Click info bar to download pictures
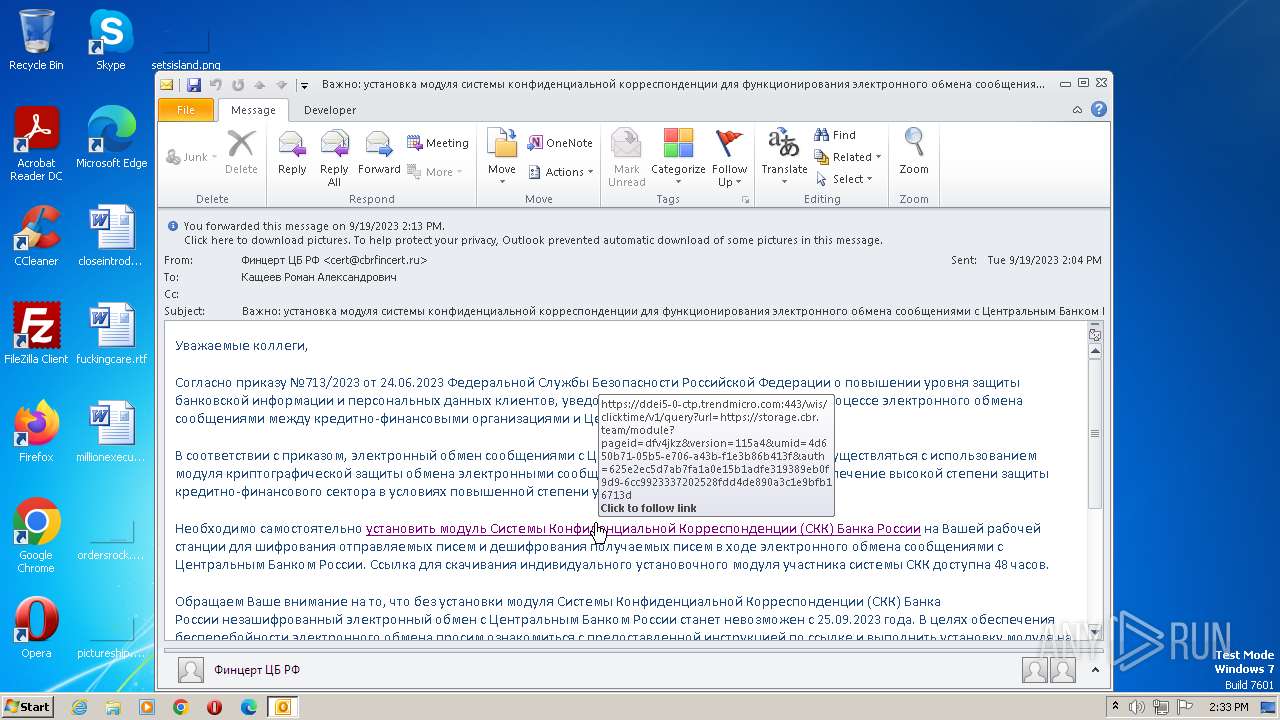This screenshot has width=1280, height=720. [x=534, y=240]
